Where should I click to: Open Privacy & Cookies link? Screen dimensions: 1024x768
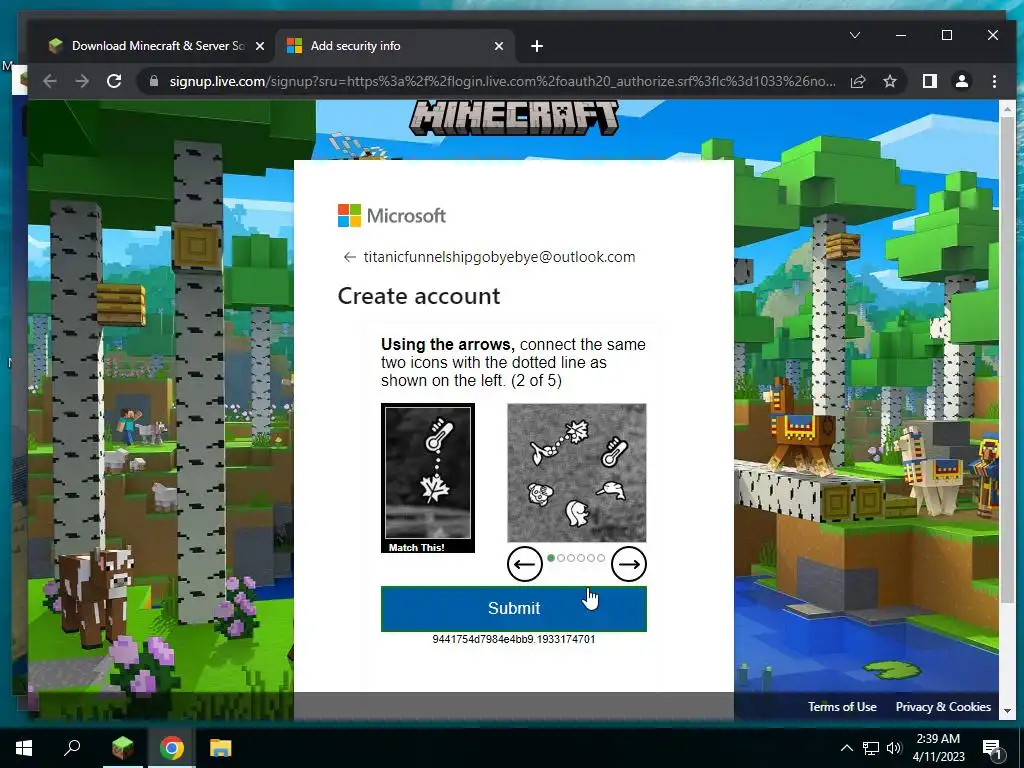point(943,707)
